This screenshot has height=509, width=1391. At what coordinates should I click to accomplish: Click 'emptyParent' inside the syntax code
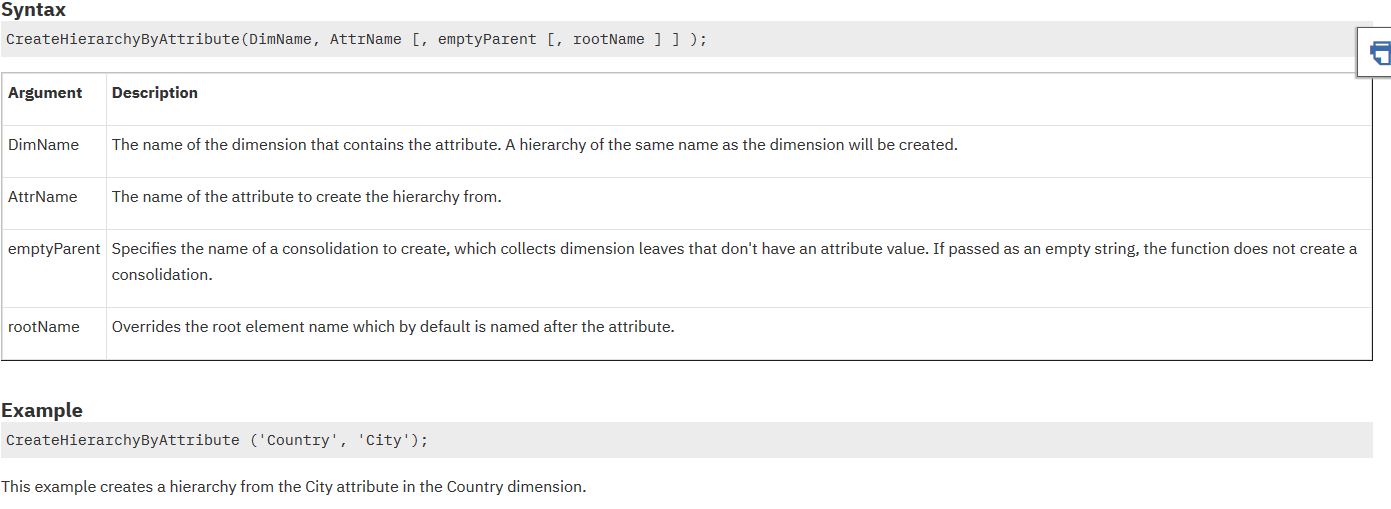pyautogui.click(x=487, y=40)
